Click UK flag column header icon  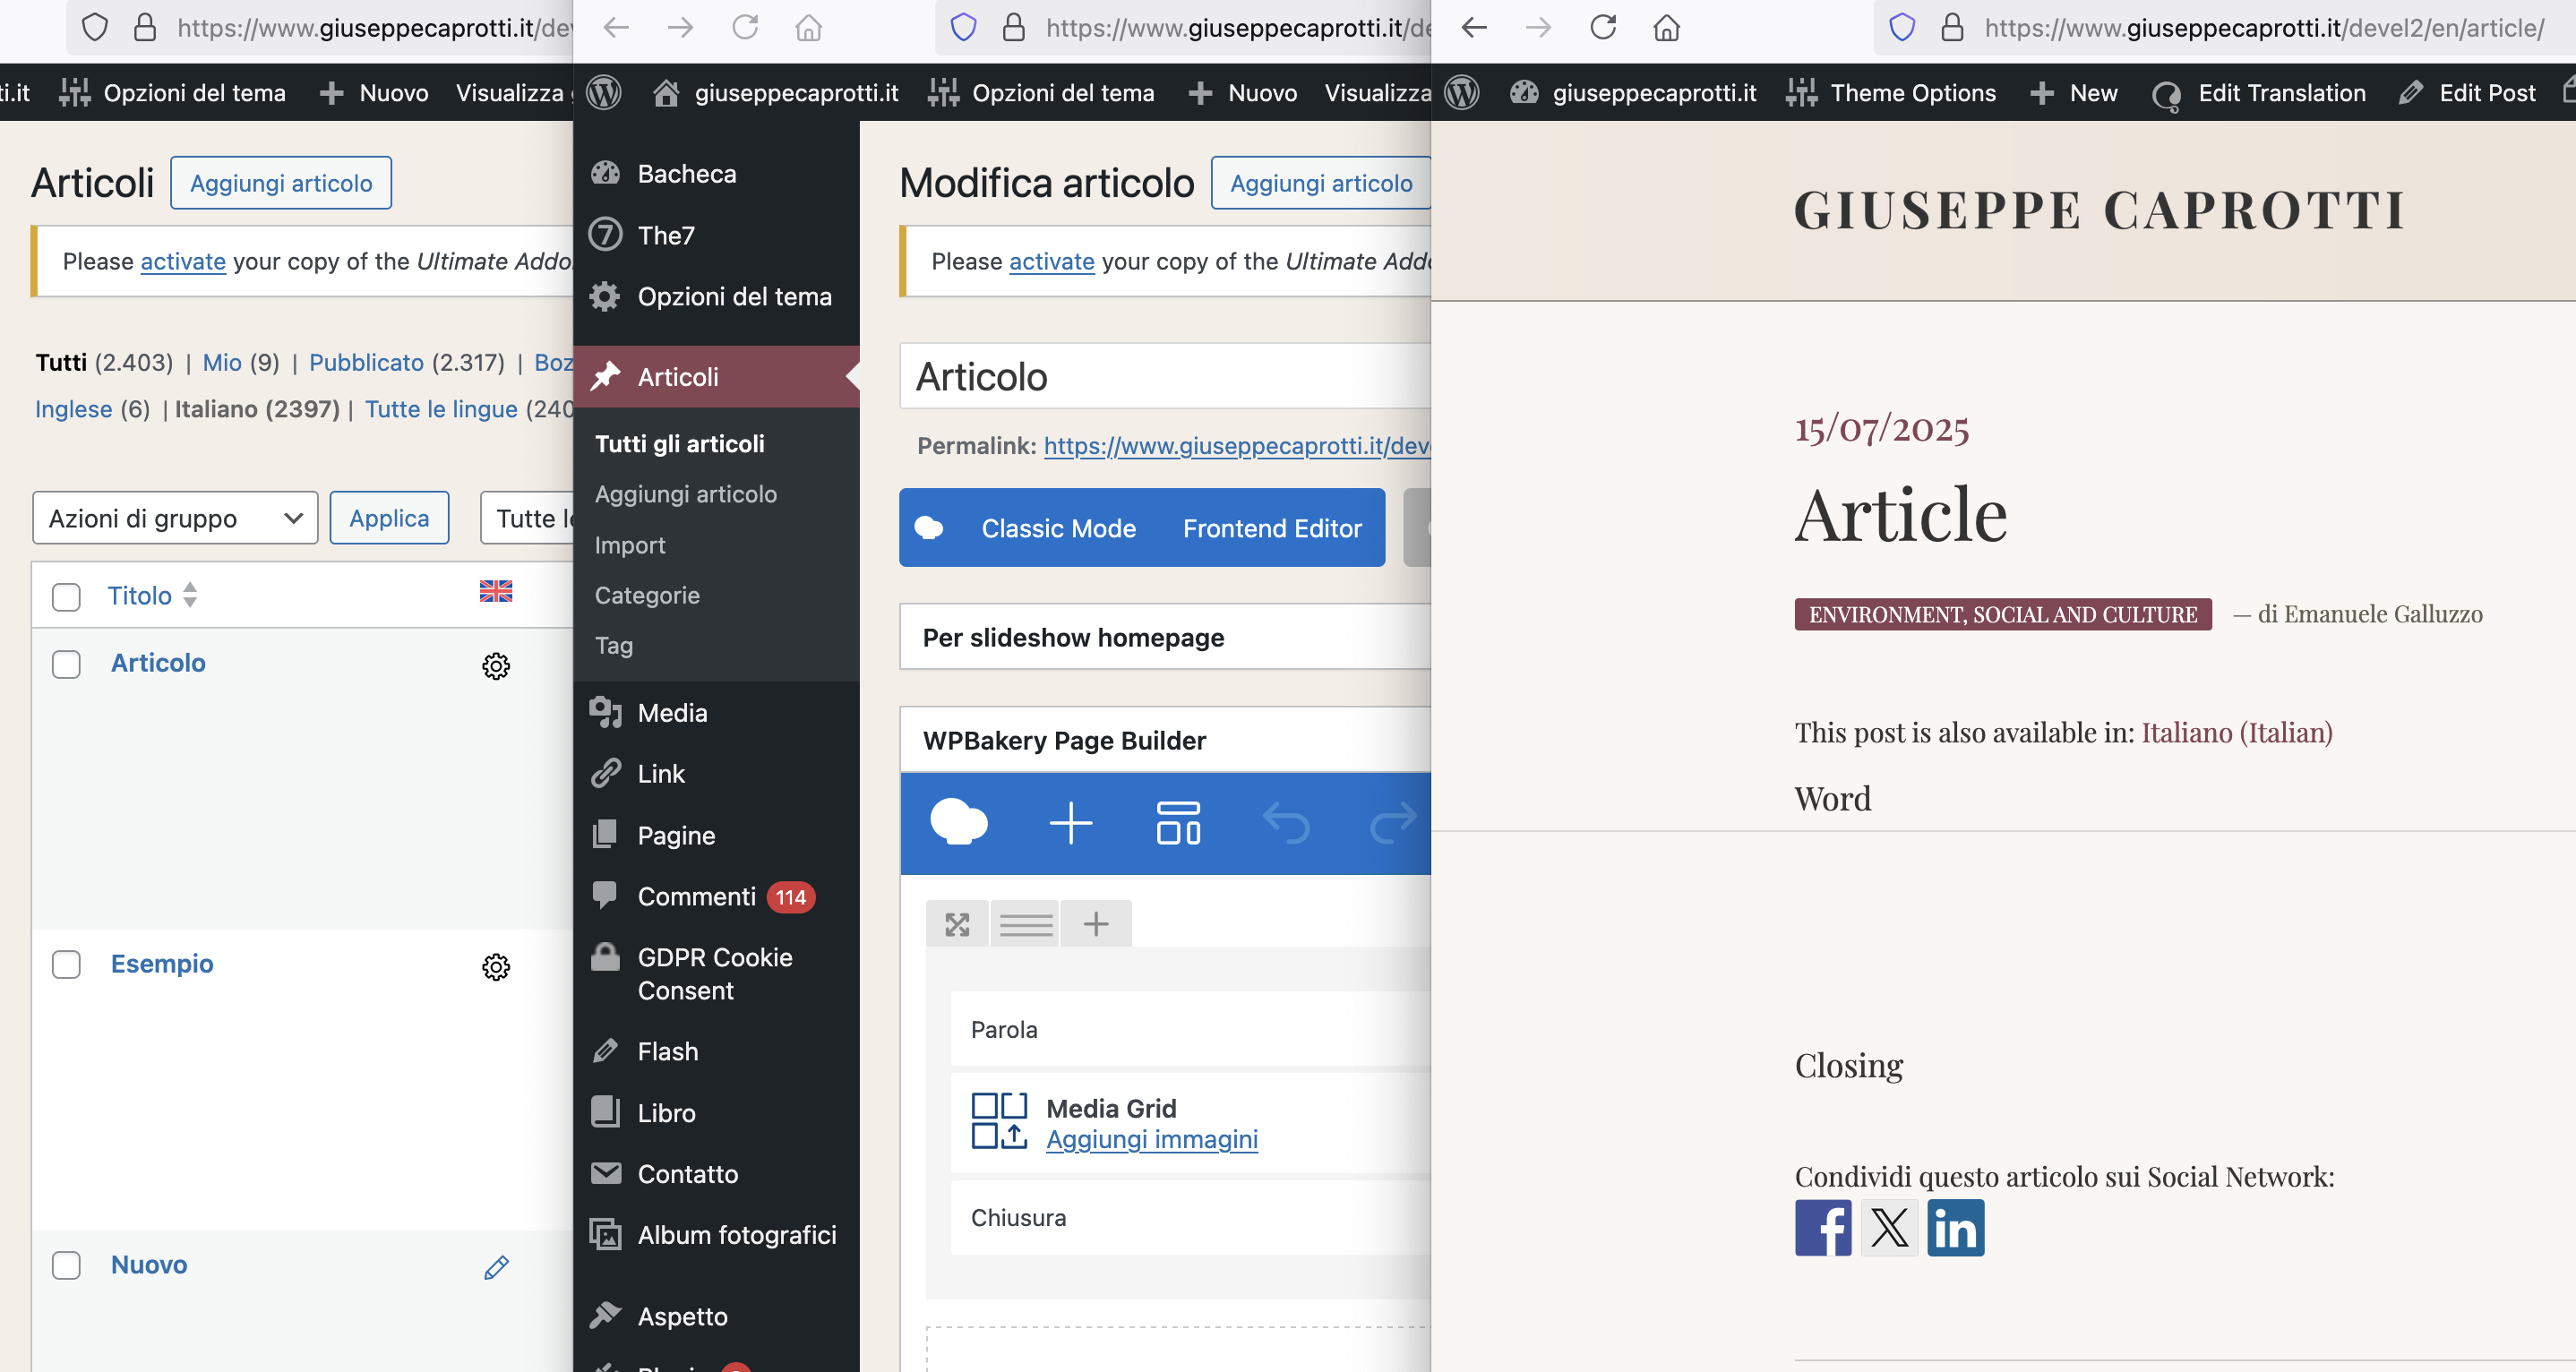coord(496,591)
